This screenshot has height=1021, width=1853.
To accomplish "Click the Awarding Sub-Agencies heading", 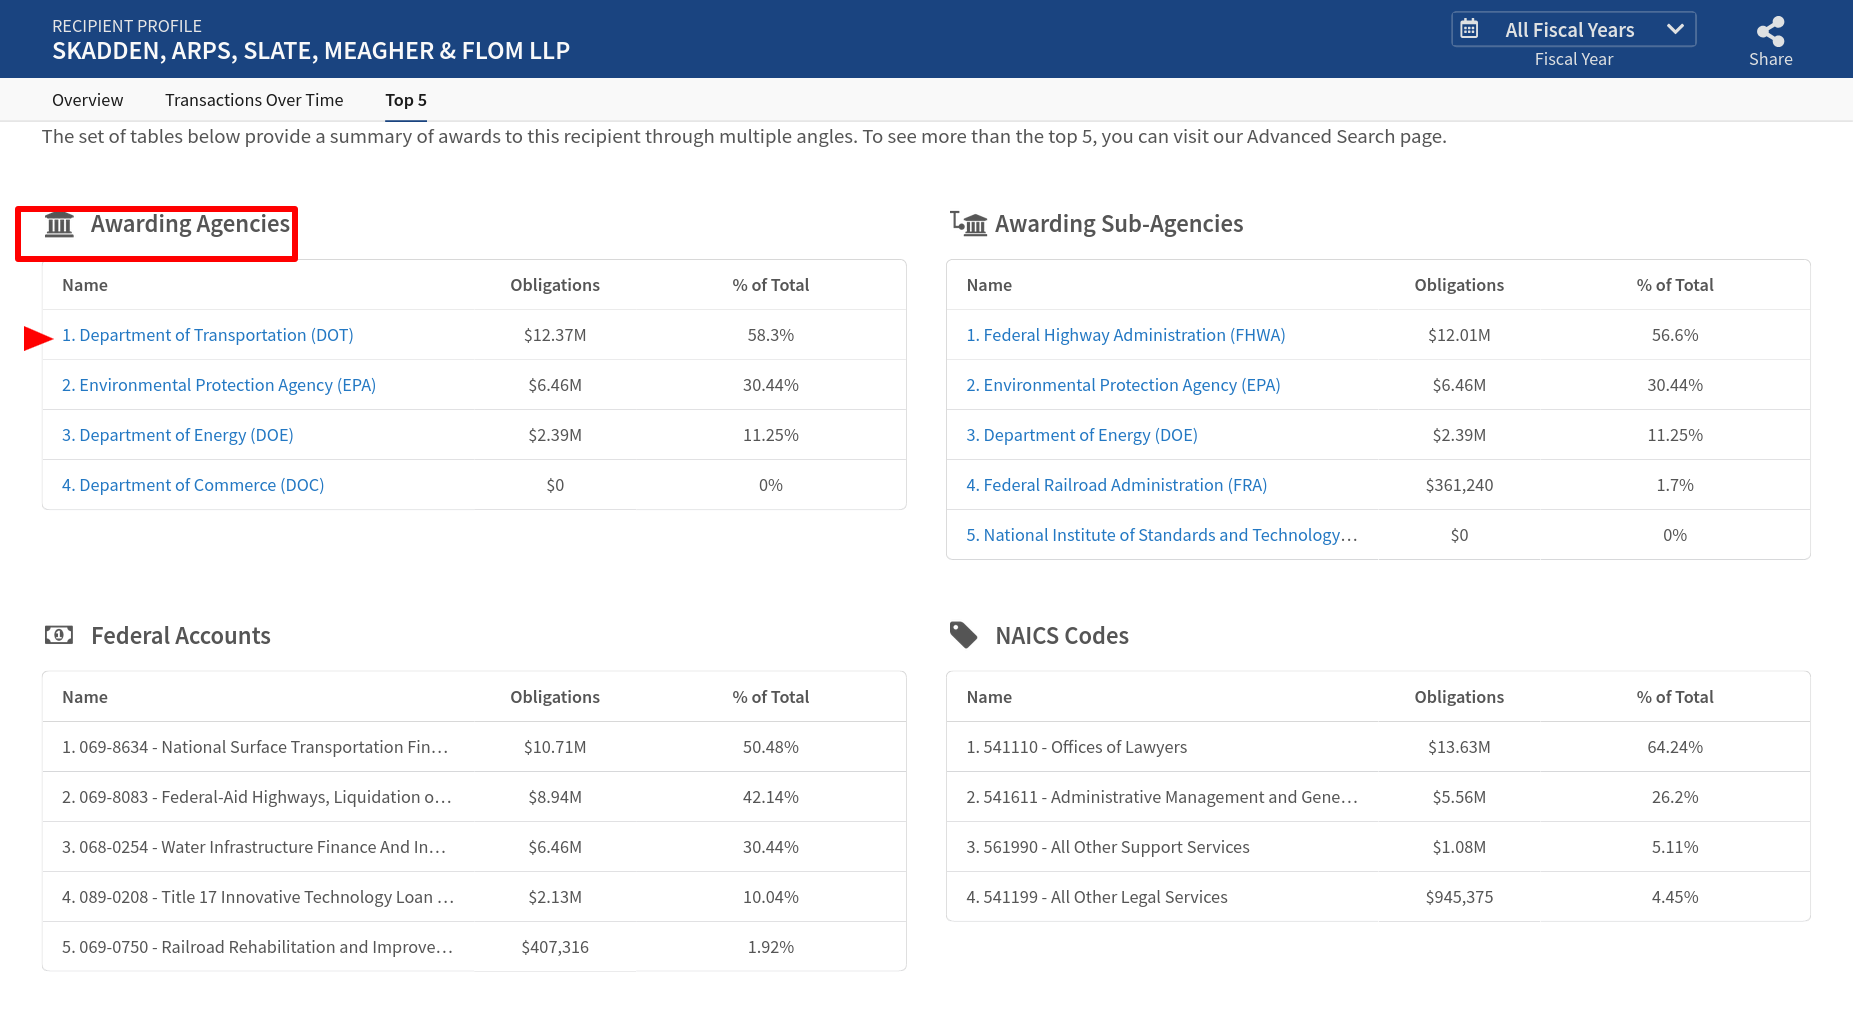I will coord(1119,224).
